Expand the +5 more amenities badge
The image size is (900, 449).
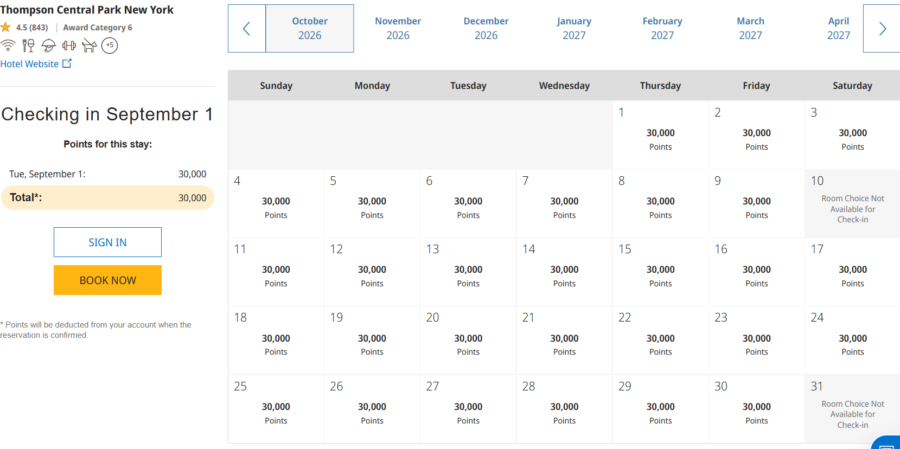click(x=110, y=45)
